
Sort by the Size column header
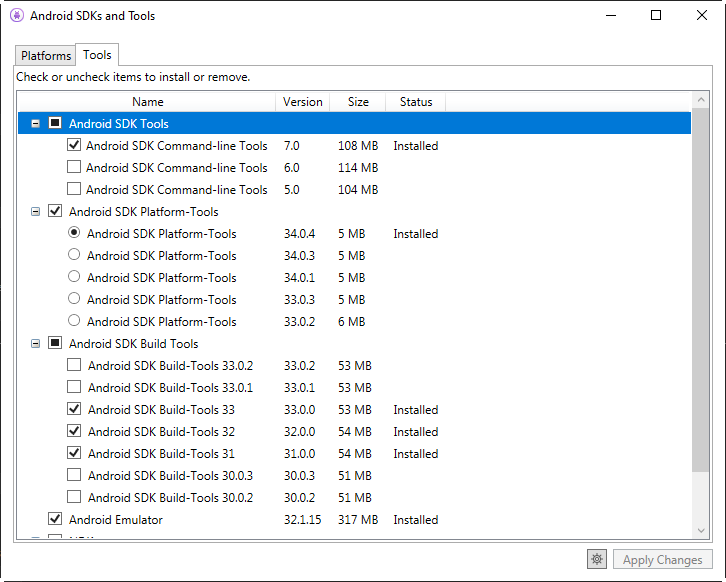coord(358,102)
